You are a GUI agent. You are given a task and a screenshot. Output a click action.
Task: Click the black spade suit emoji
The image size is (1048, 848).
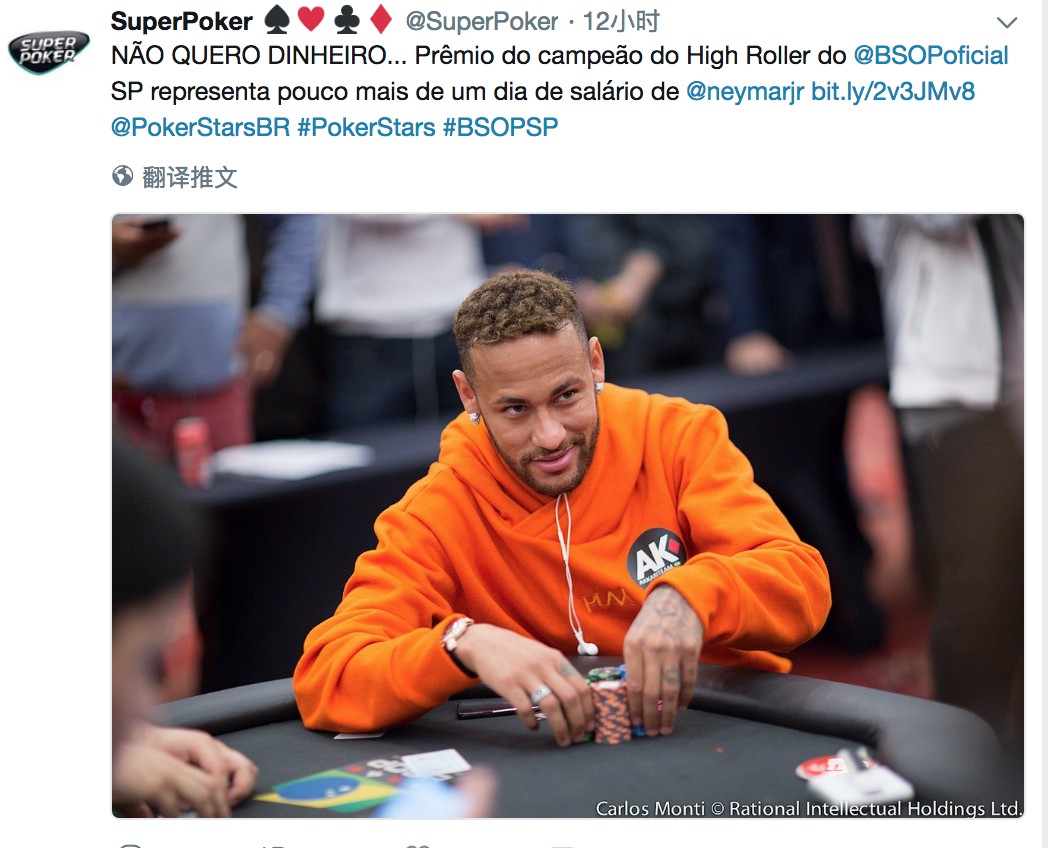277,21
